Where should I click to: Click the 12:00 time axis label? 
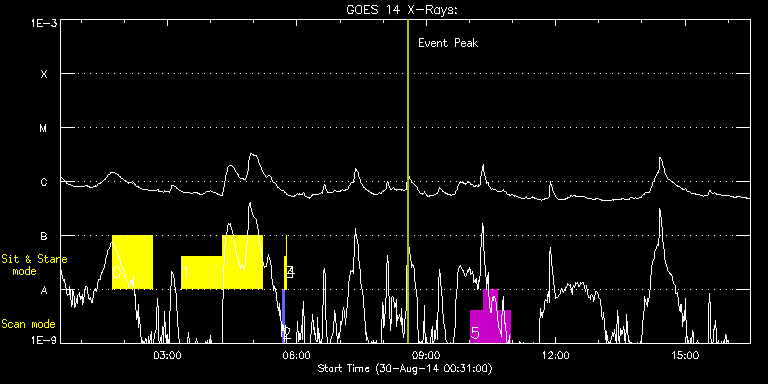[556, 355]
